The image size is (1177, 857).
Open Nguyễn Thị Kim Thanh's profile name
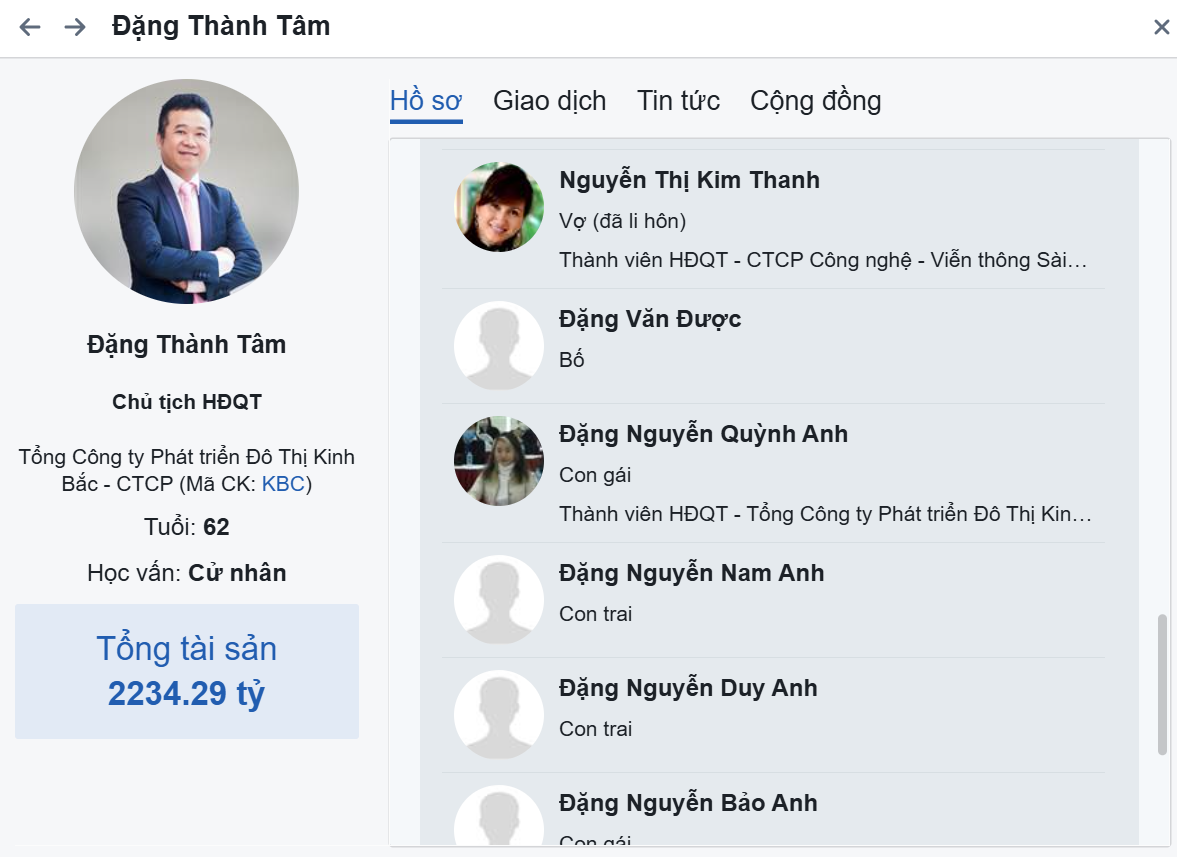pyautogui.click(x=690, y=180)
